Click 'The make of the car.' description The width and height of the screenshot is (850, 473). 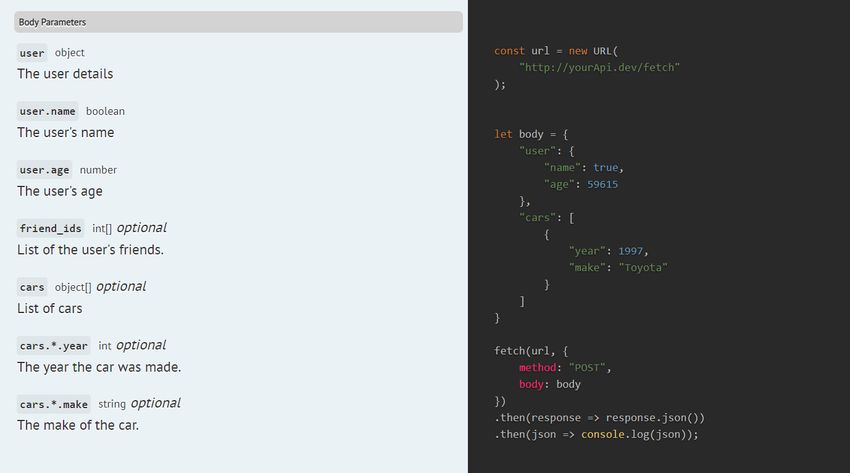point(78,425)
